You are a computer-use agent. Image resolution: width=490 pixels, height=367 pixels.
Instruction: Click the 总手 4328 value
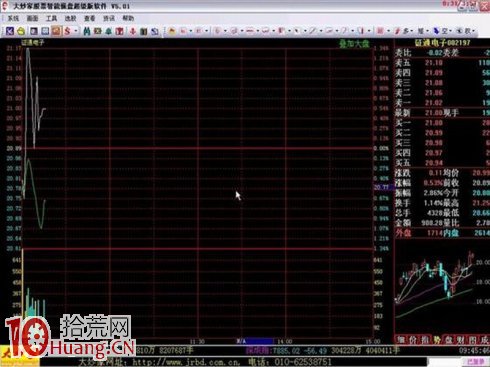coord(435,213)
